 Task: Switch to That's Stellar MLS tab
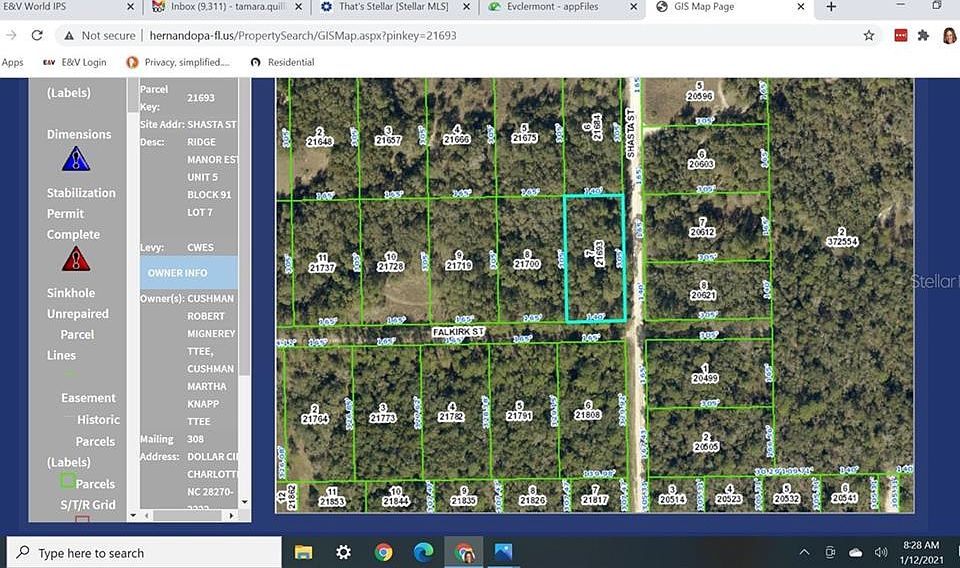click(x=394, y=7)
